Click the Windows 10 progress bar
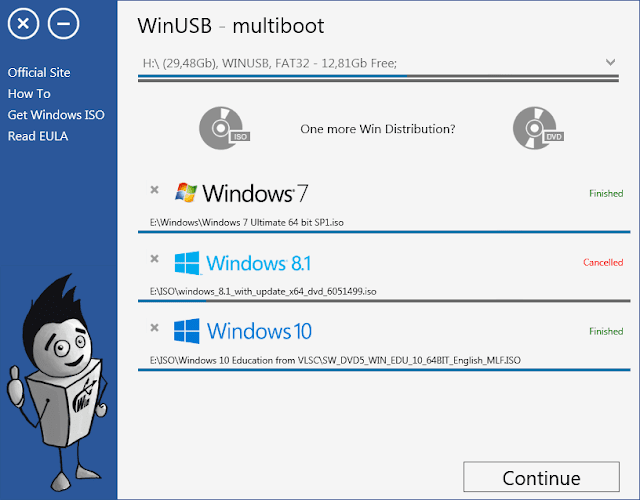Image resolution: width=640 pixels, height=500 pixels. coord(384,370)
